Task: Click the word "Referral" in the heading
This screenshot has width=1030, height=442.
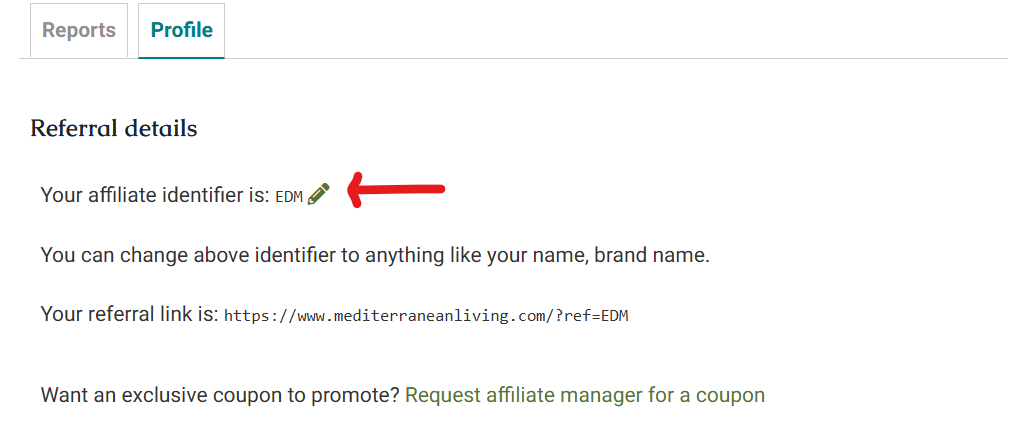Action: [70, 128]
